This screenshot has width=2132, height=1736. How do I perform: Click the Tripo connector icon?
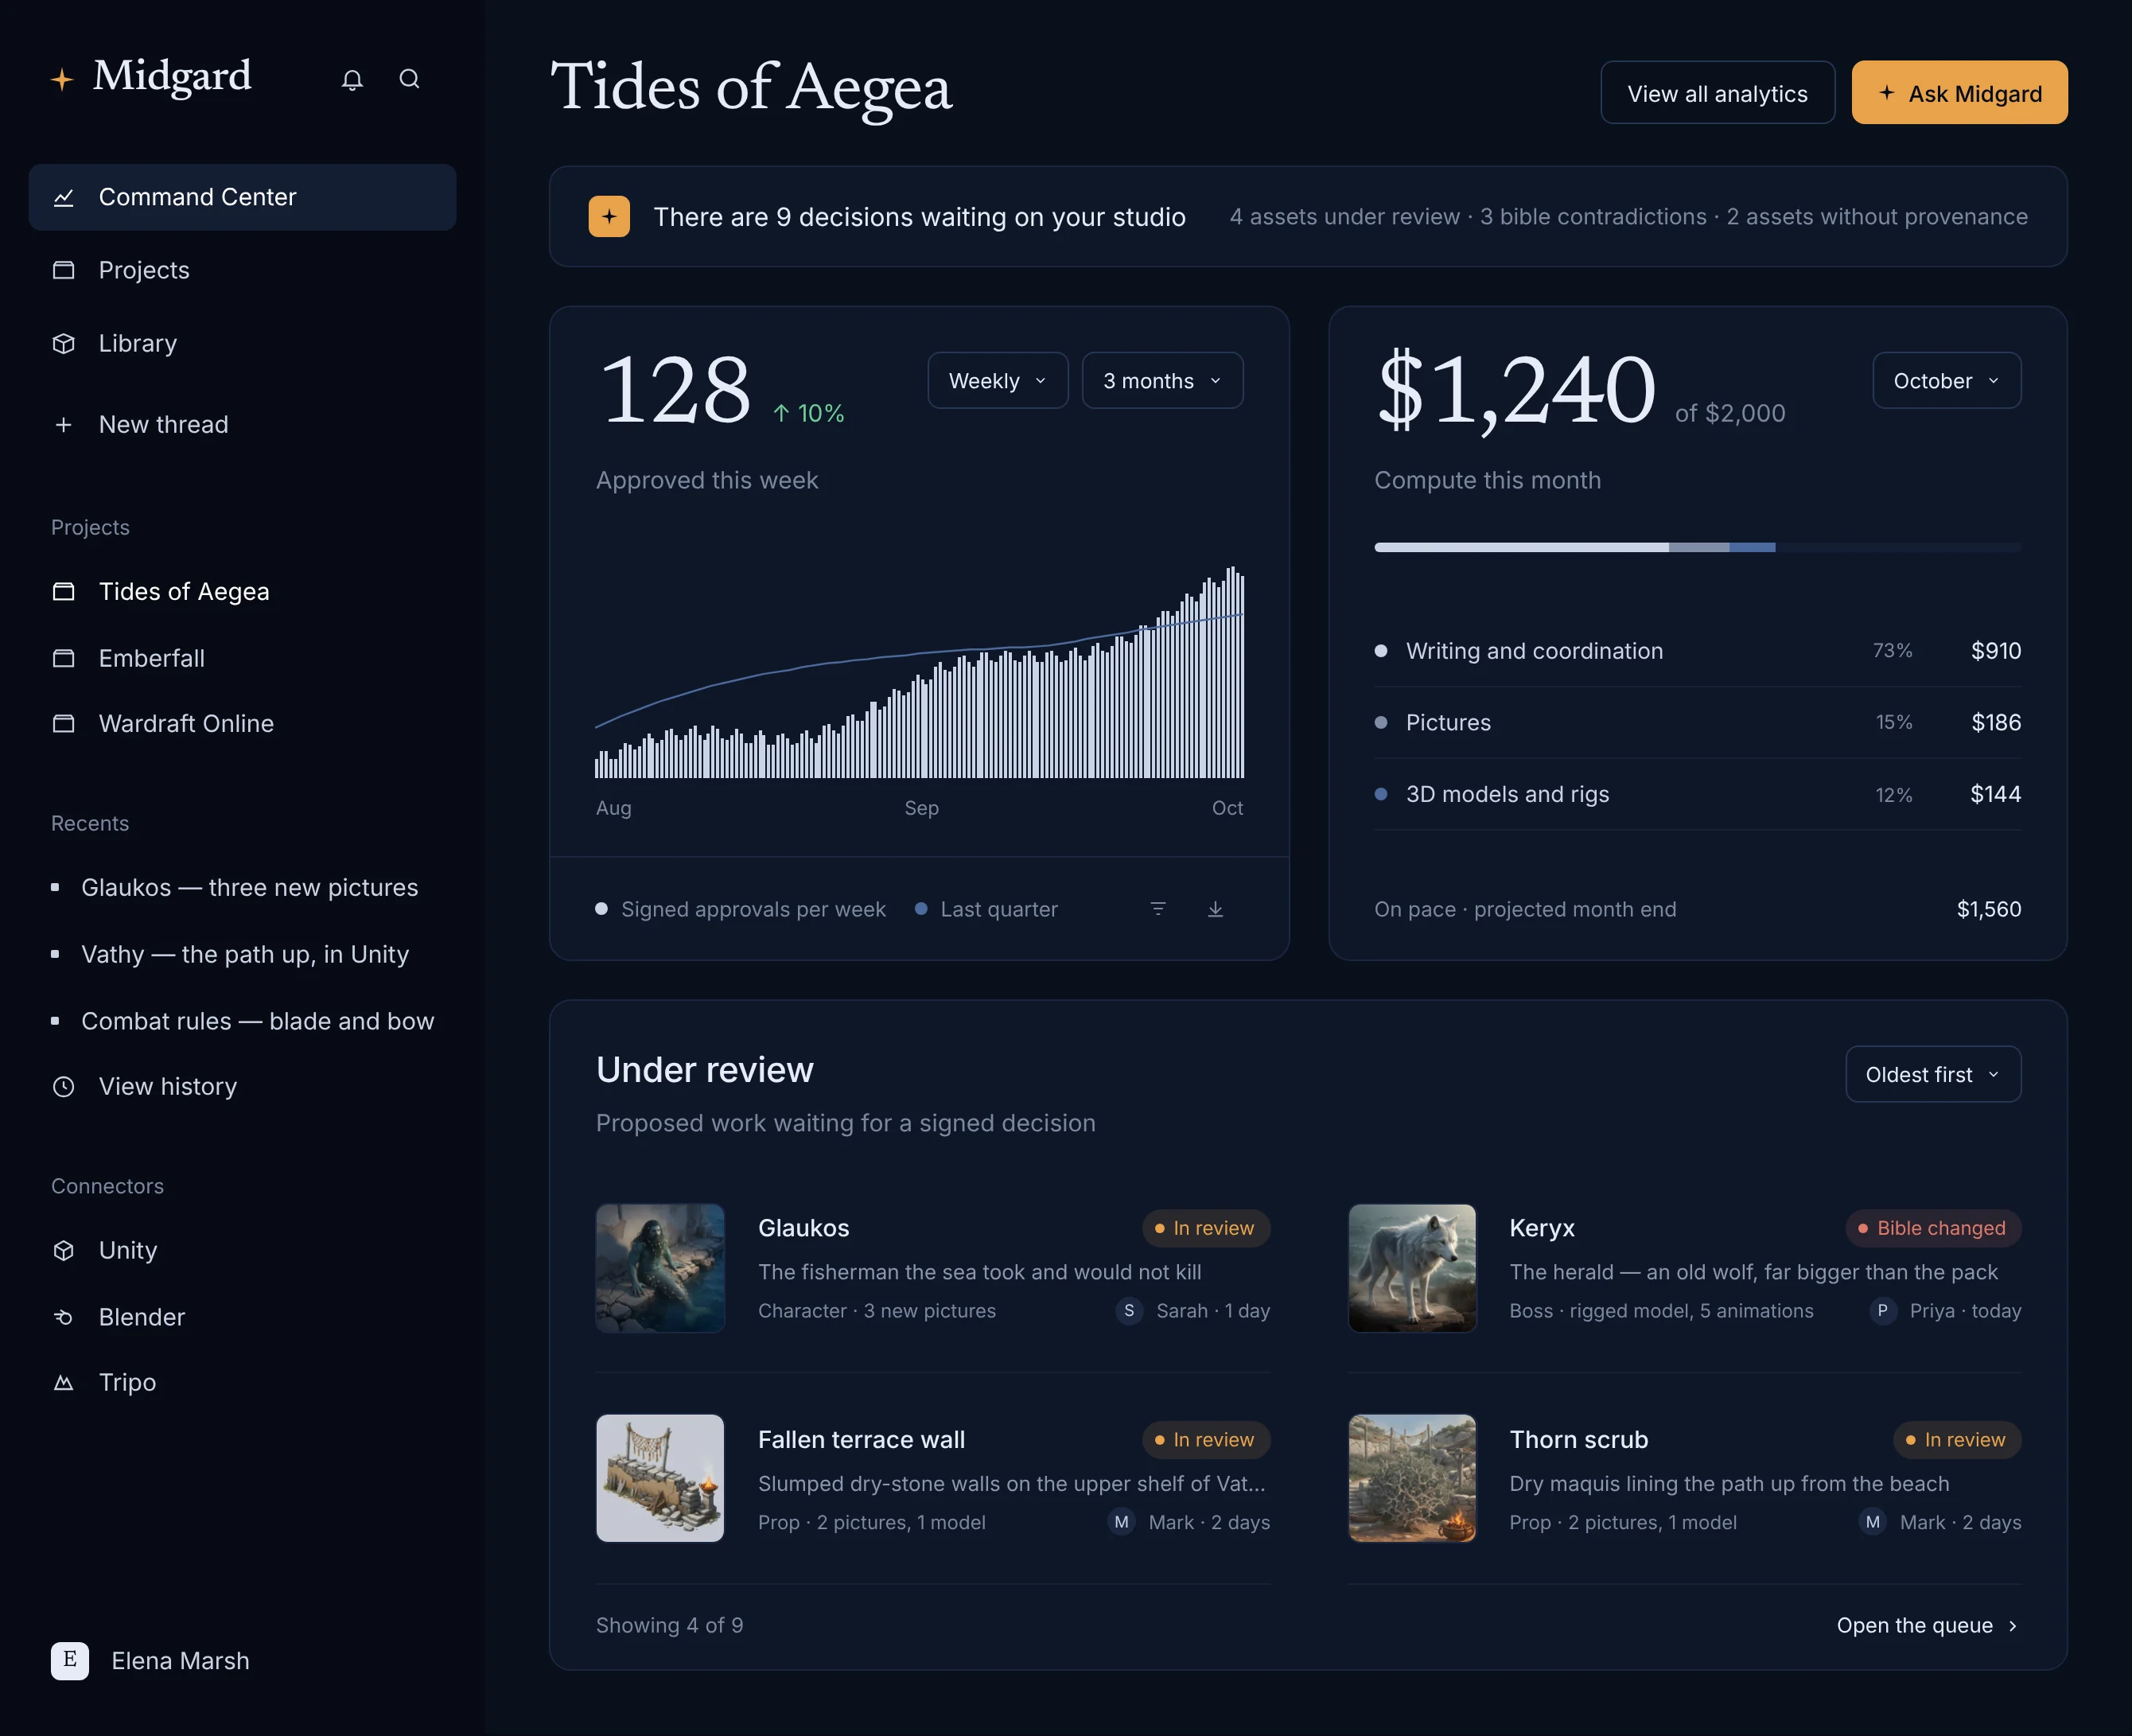pos(64,1383)
